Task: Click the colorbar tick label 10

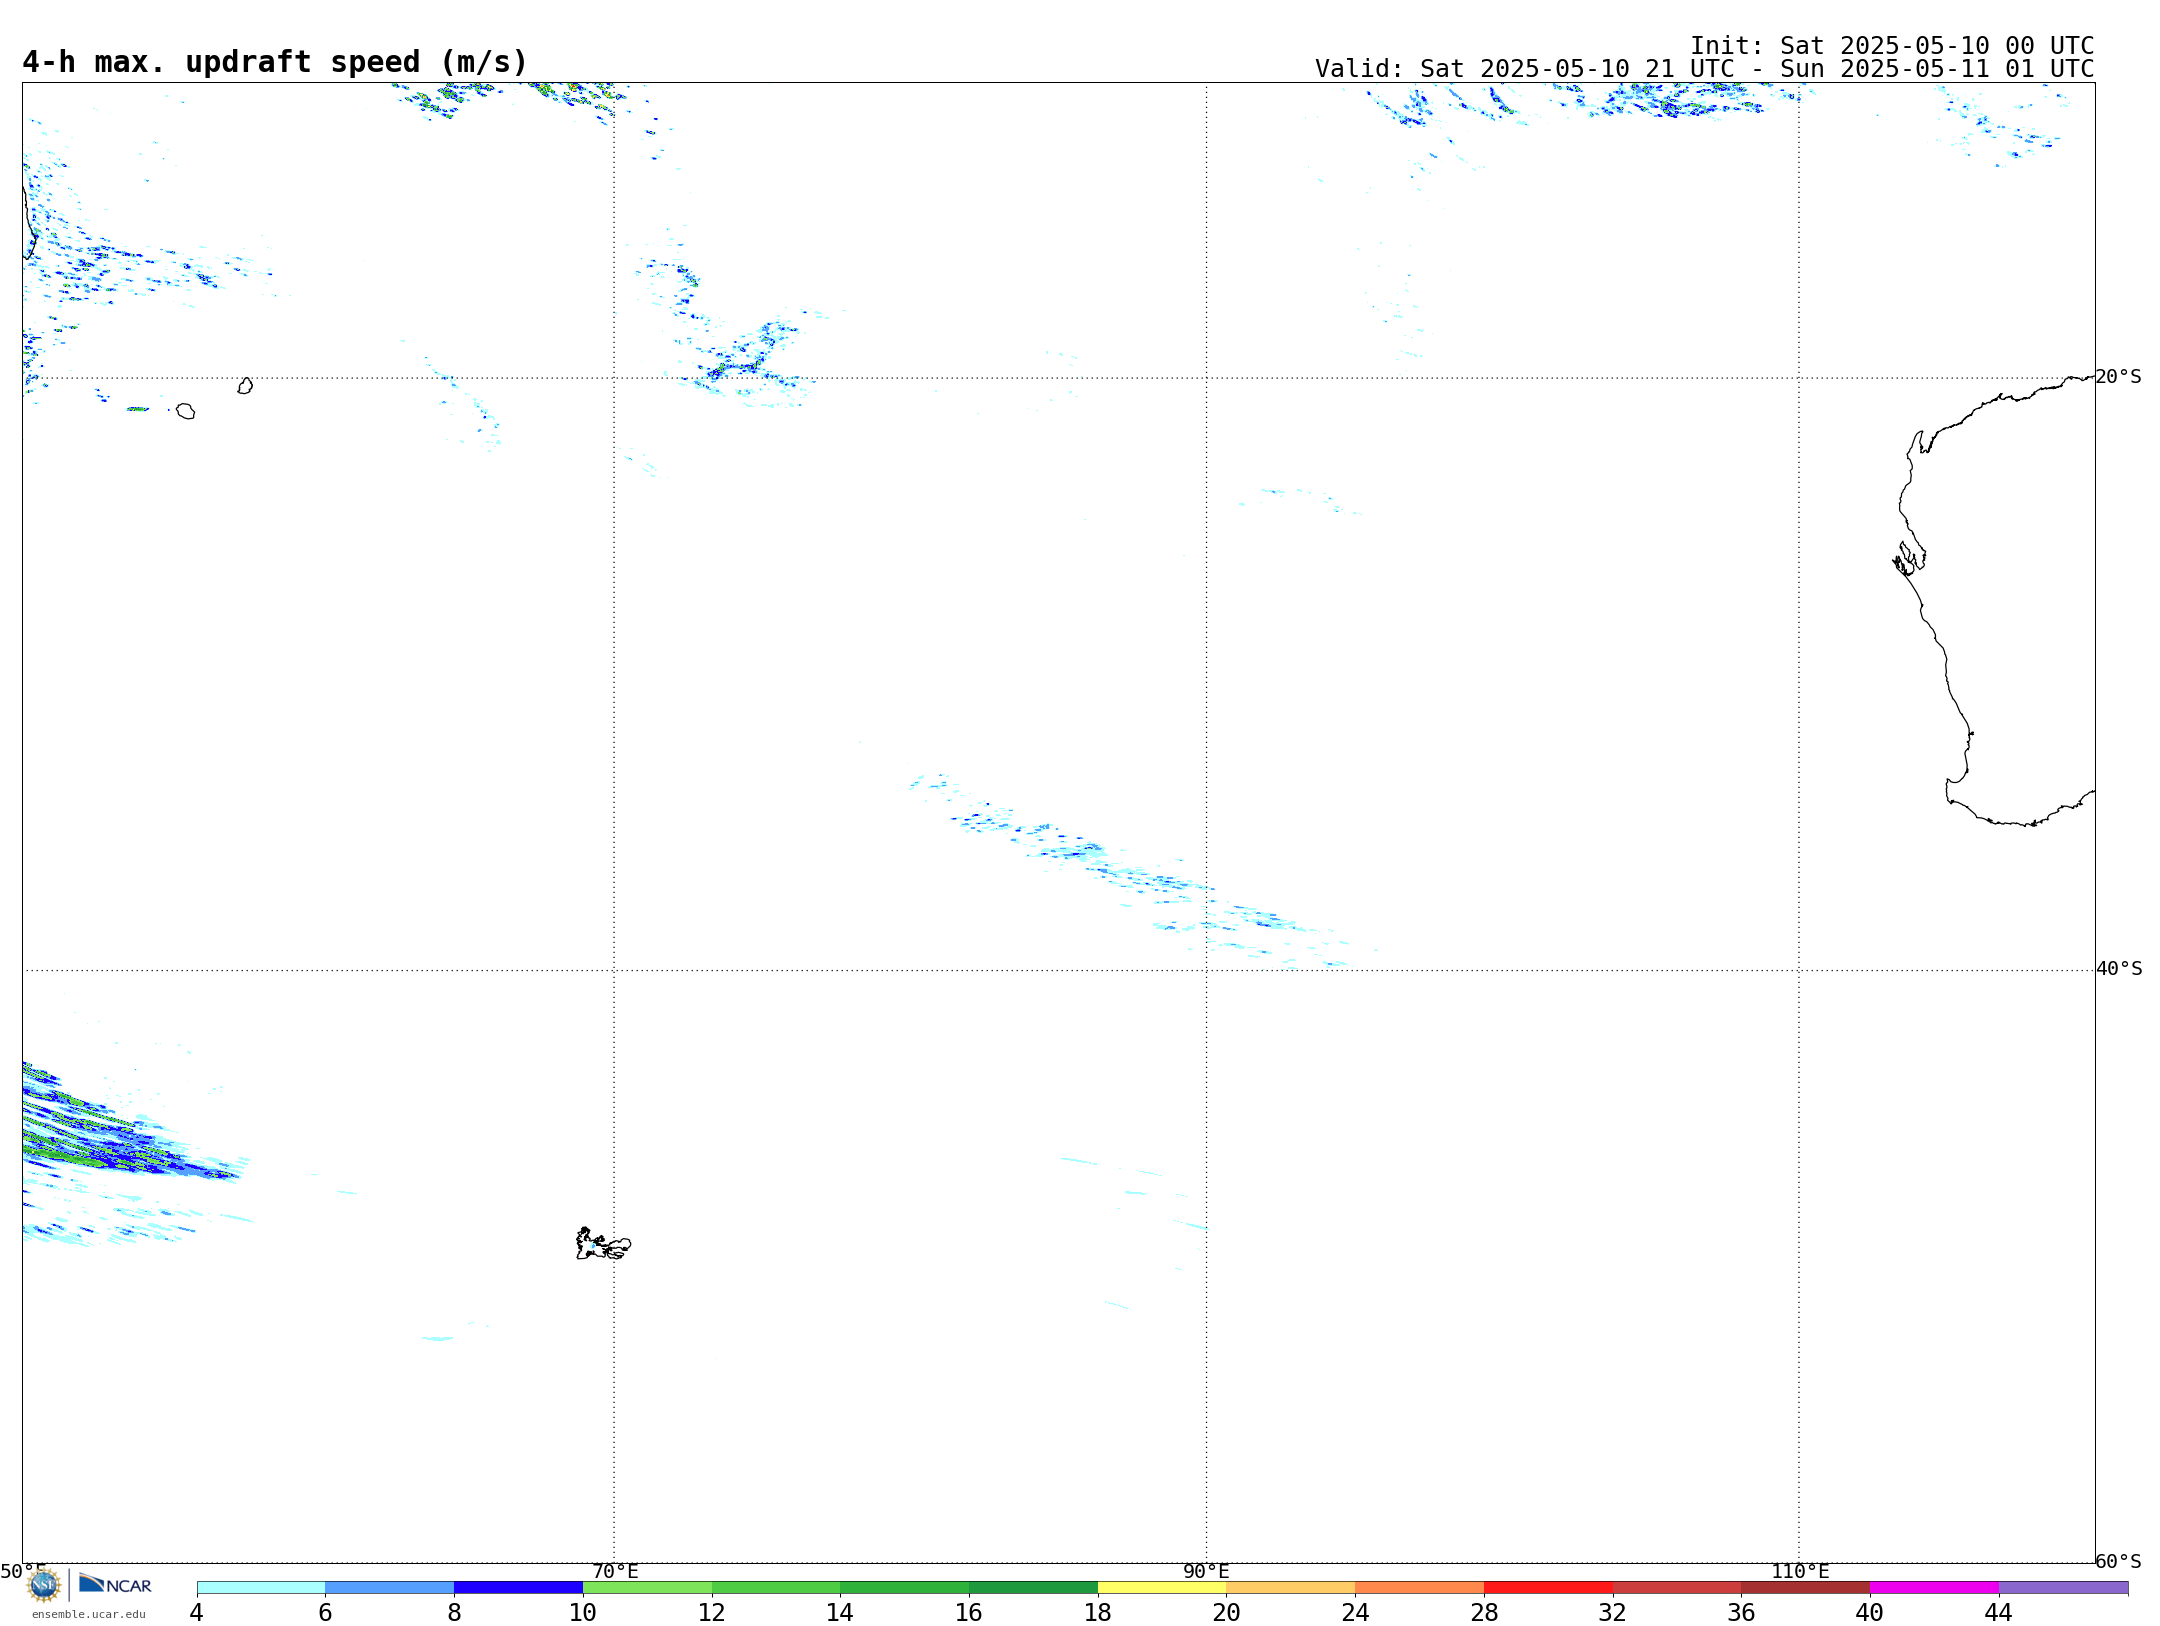Action: (583, 1613)
